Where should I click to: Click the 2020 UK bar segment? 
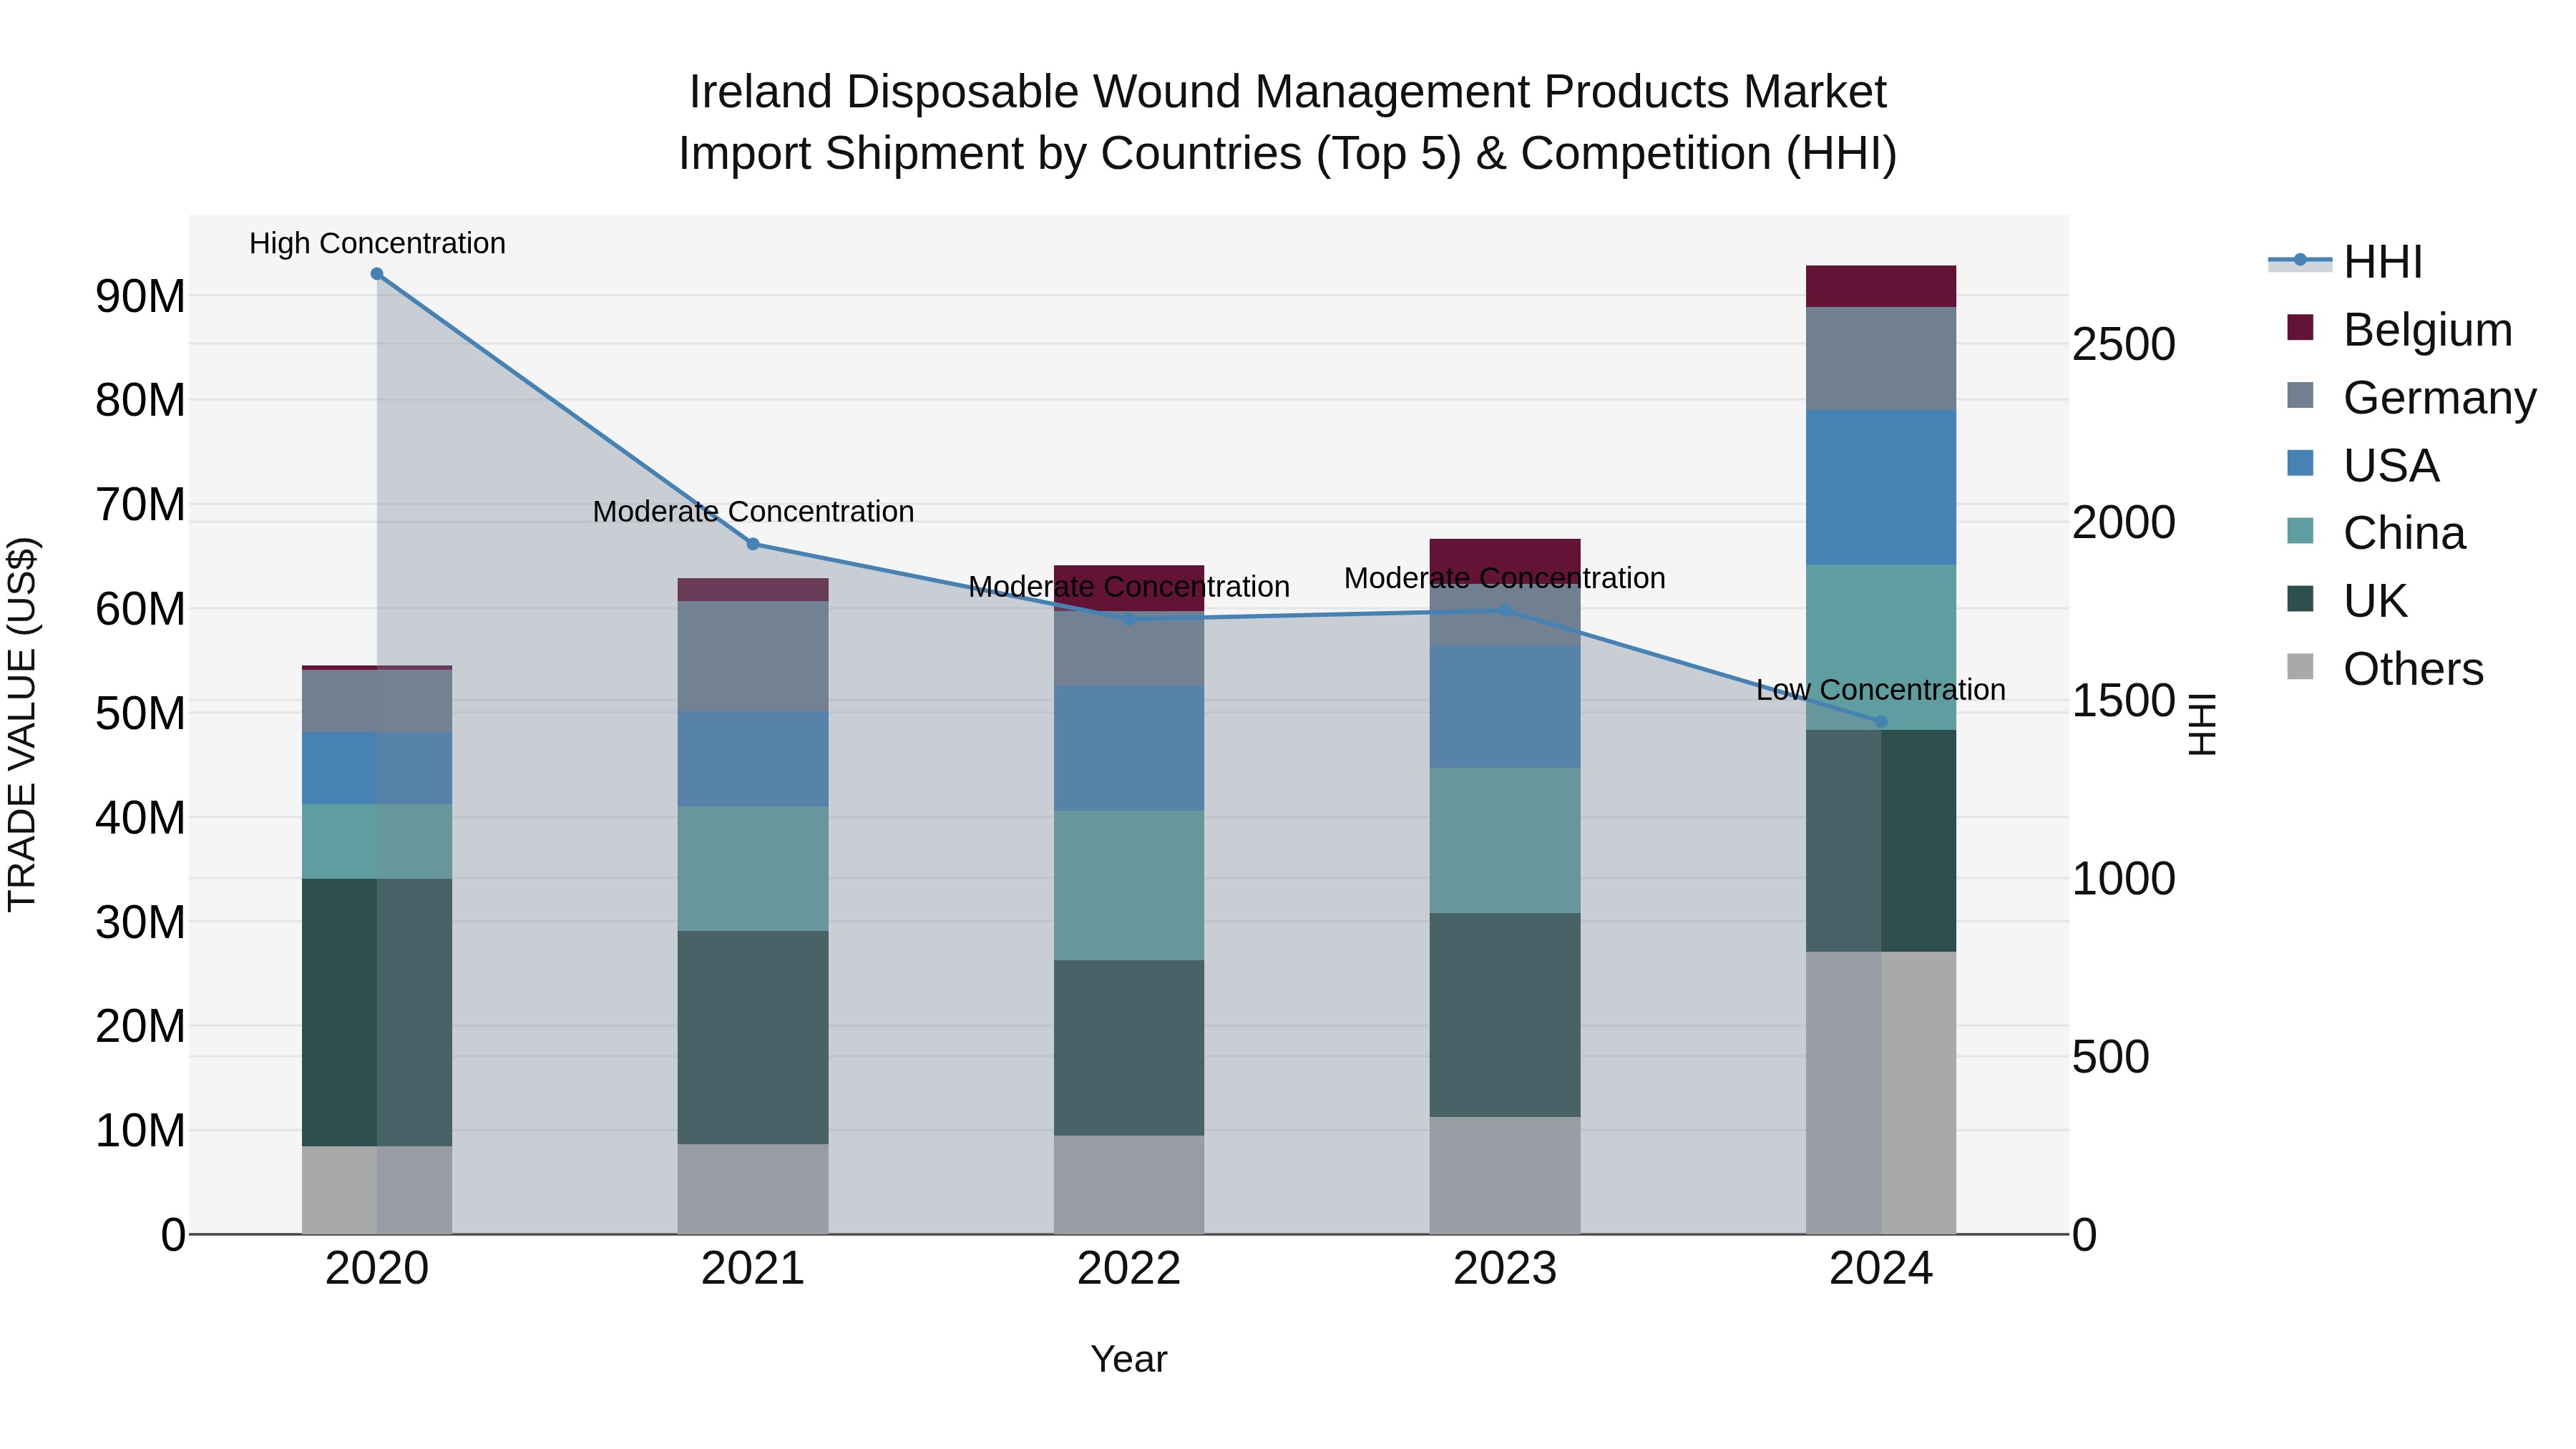tap(377, 1012)
